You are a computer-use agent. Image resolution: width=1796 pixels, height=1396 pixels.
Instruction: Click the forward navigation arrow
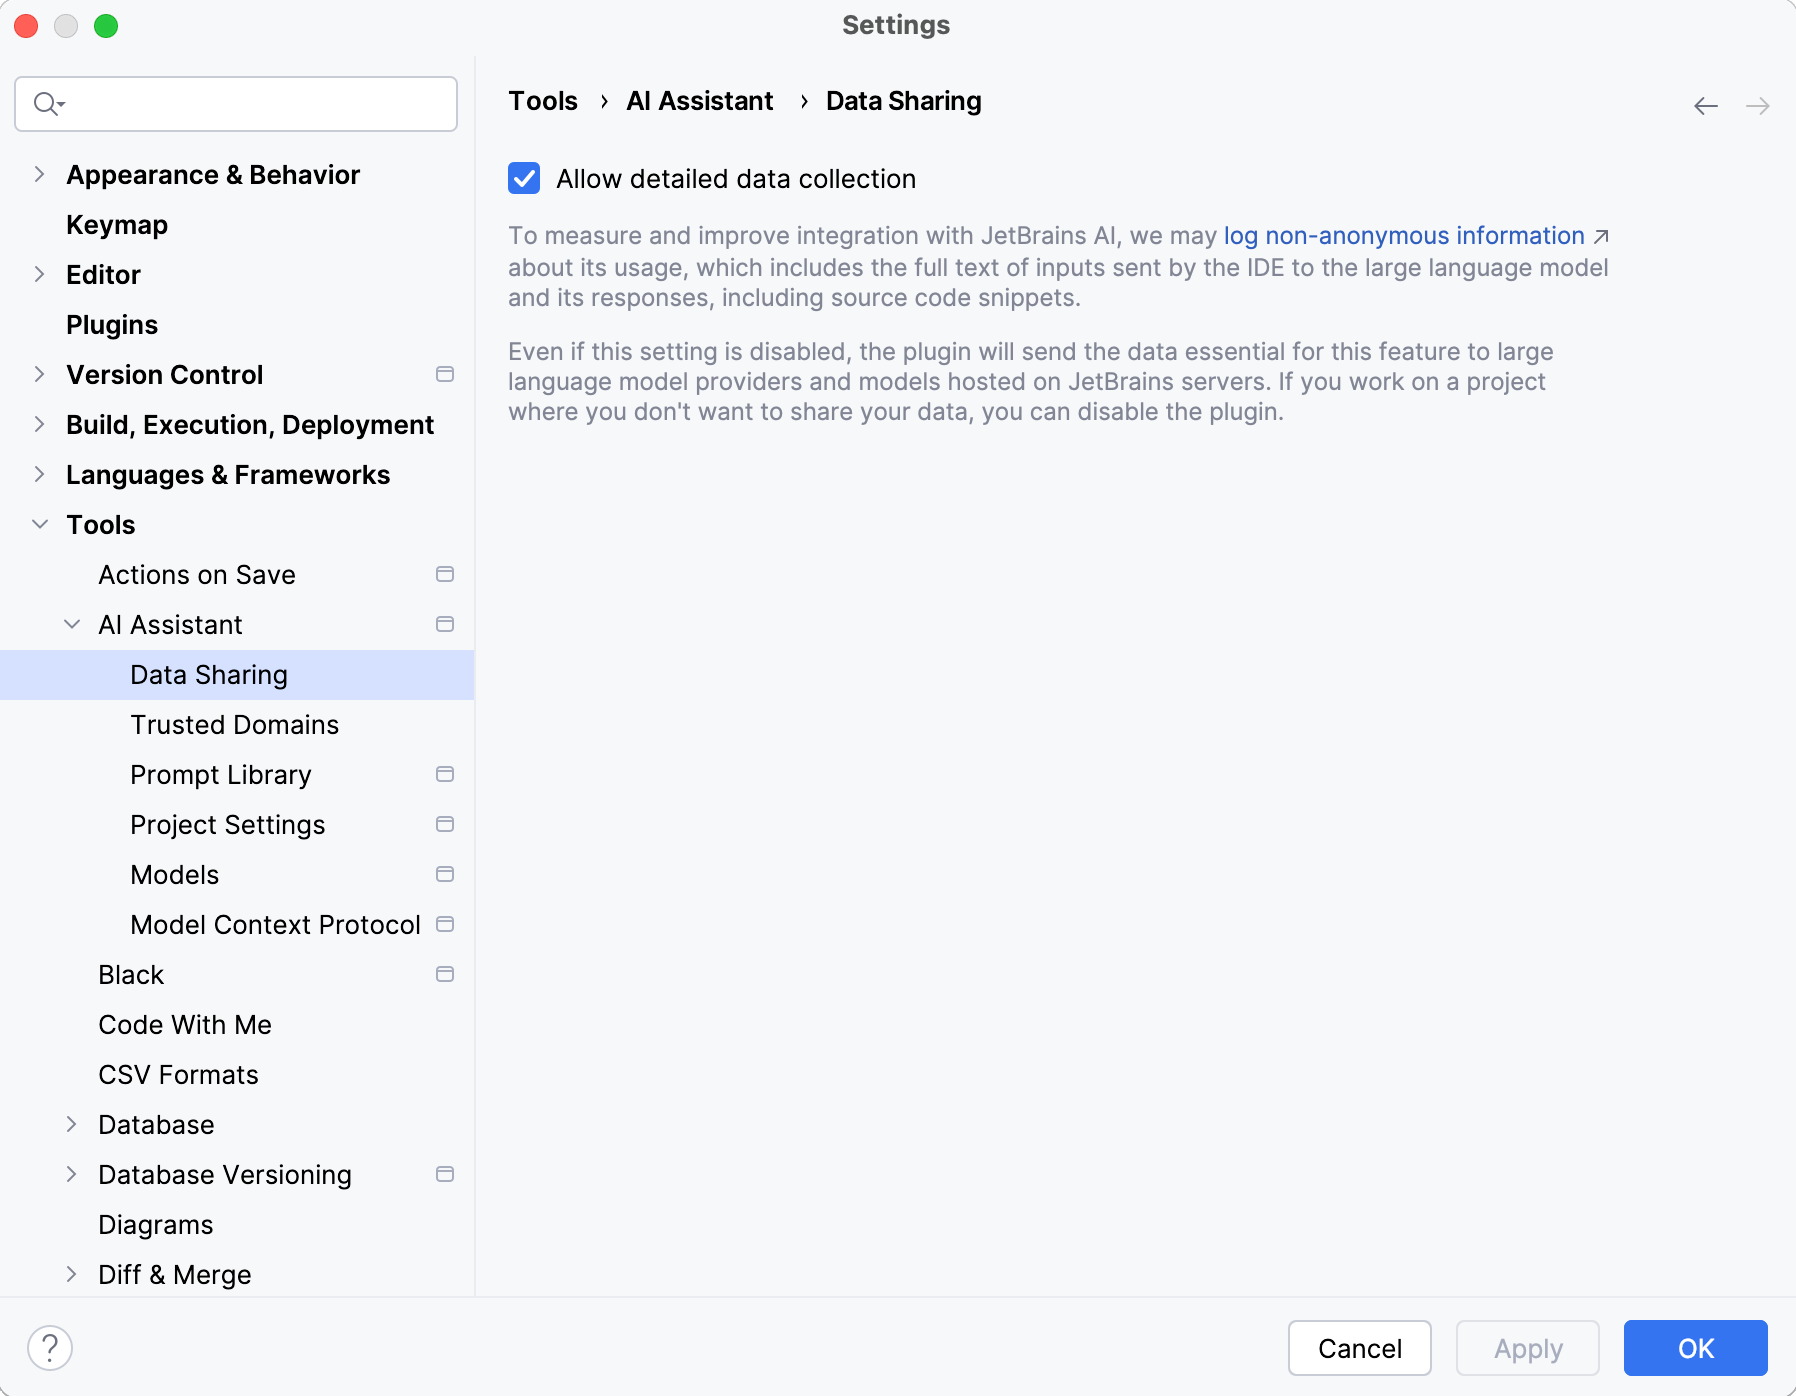[1758, 105]
